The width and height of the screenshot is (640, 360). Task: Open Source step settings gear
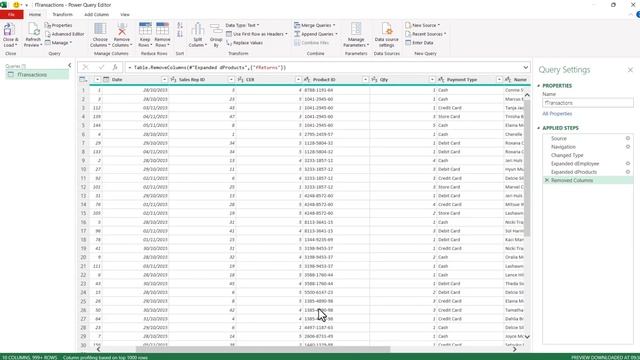628,138
